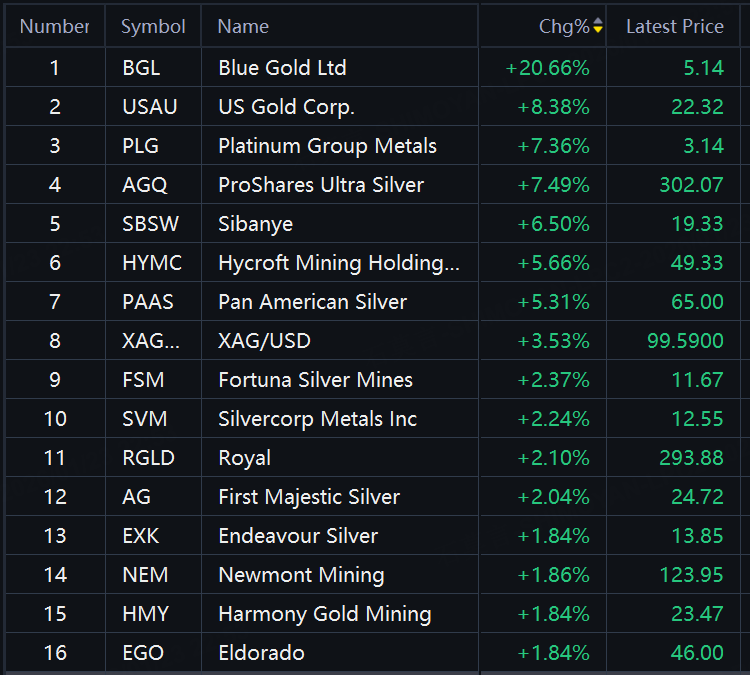Click the Number column header

(55, 27)
